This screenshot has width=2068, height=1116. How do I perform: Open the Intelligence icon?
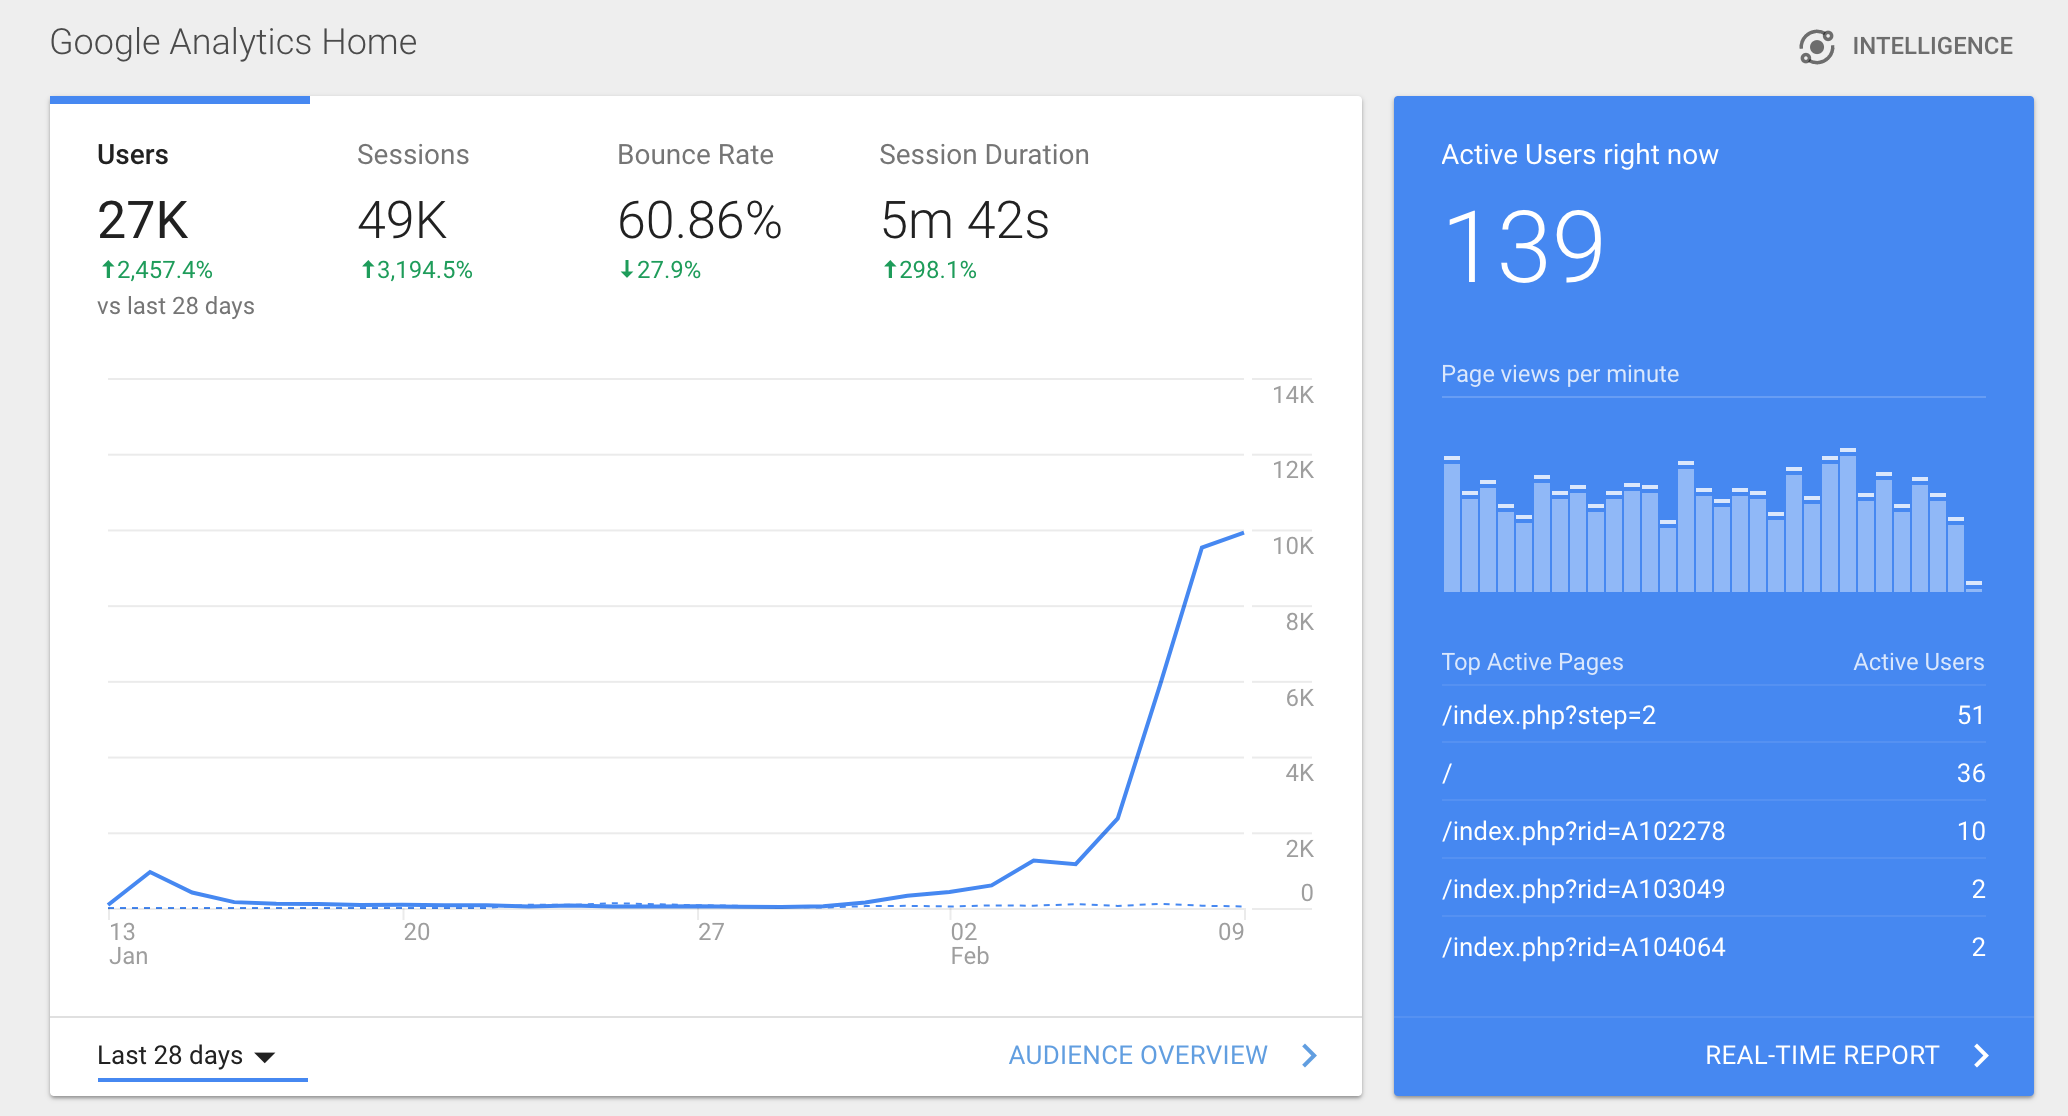[1816, 46]
